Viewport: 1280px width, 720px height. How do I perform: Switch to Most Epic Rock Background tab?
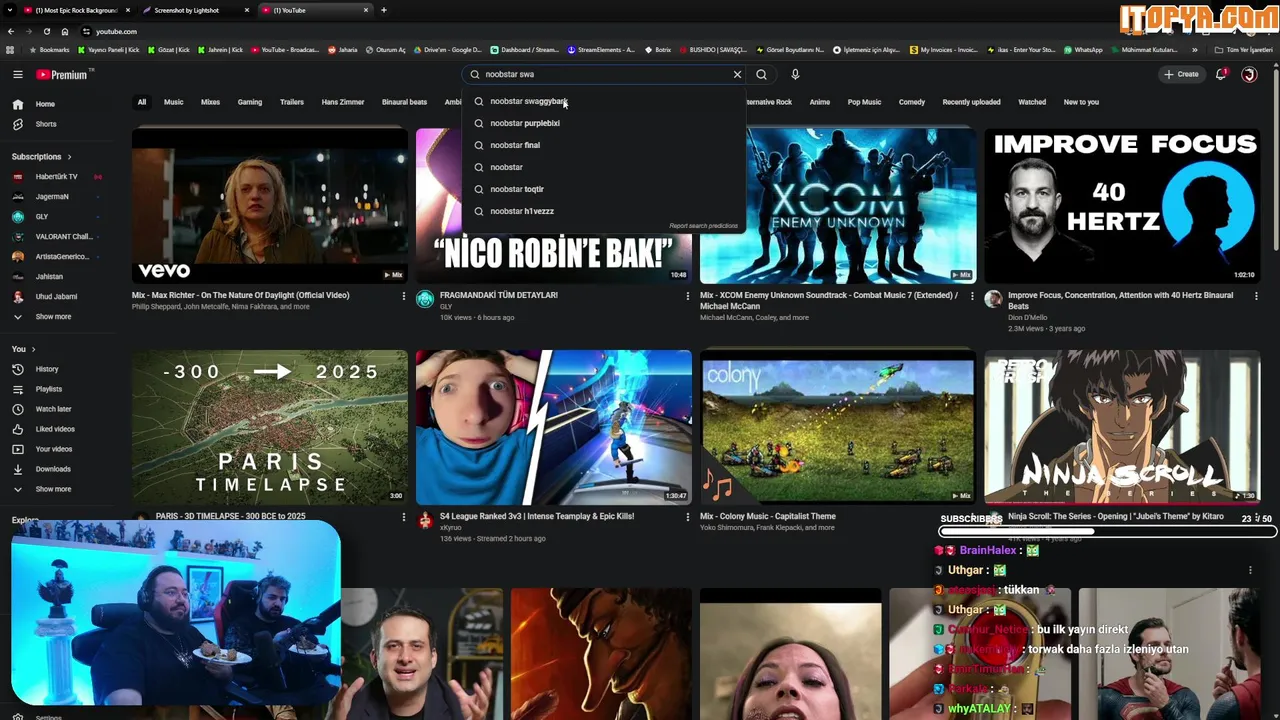(78, 10)
